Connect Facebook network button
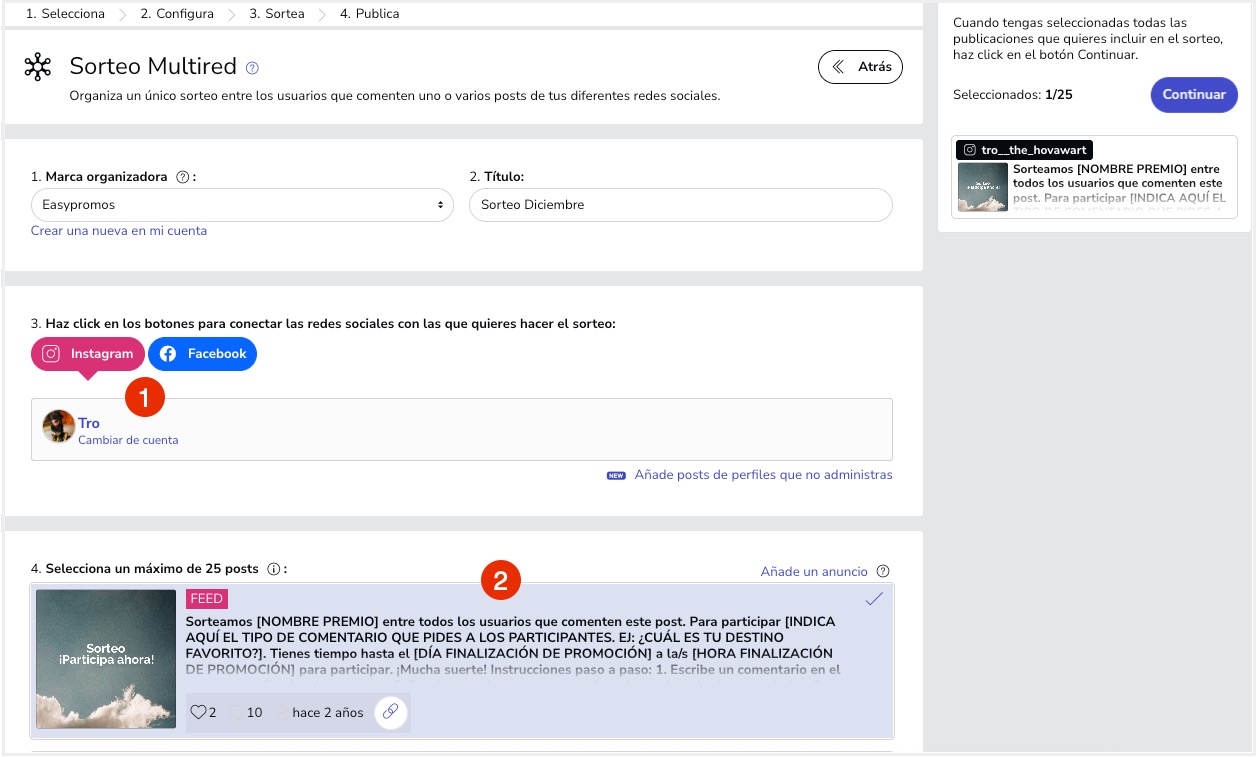Screen dimensions: 1256x757 [x=202, y=354]
